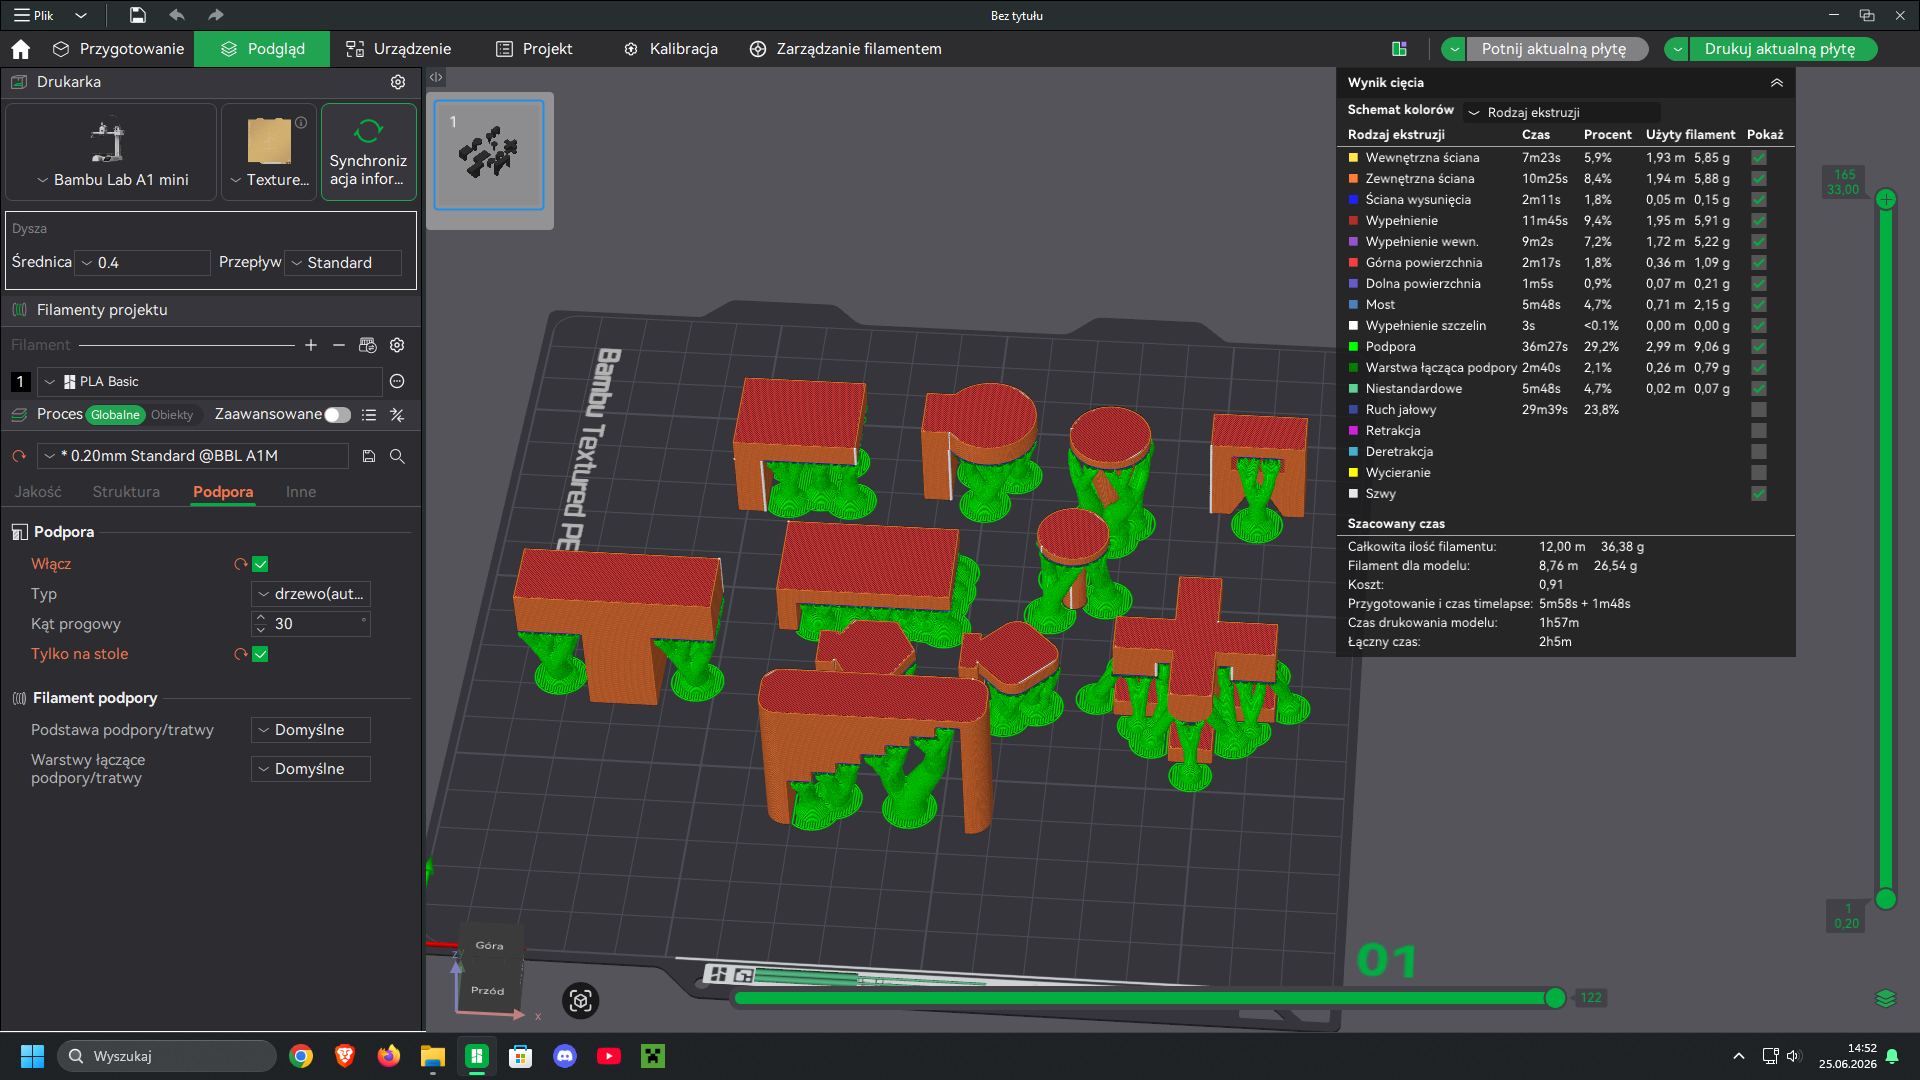Click the Kąt progowy value field
Image resolution: width=1920 pixels, height=1080 pixels.
tap(311, 624)
